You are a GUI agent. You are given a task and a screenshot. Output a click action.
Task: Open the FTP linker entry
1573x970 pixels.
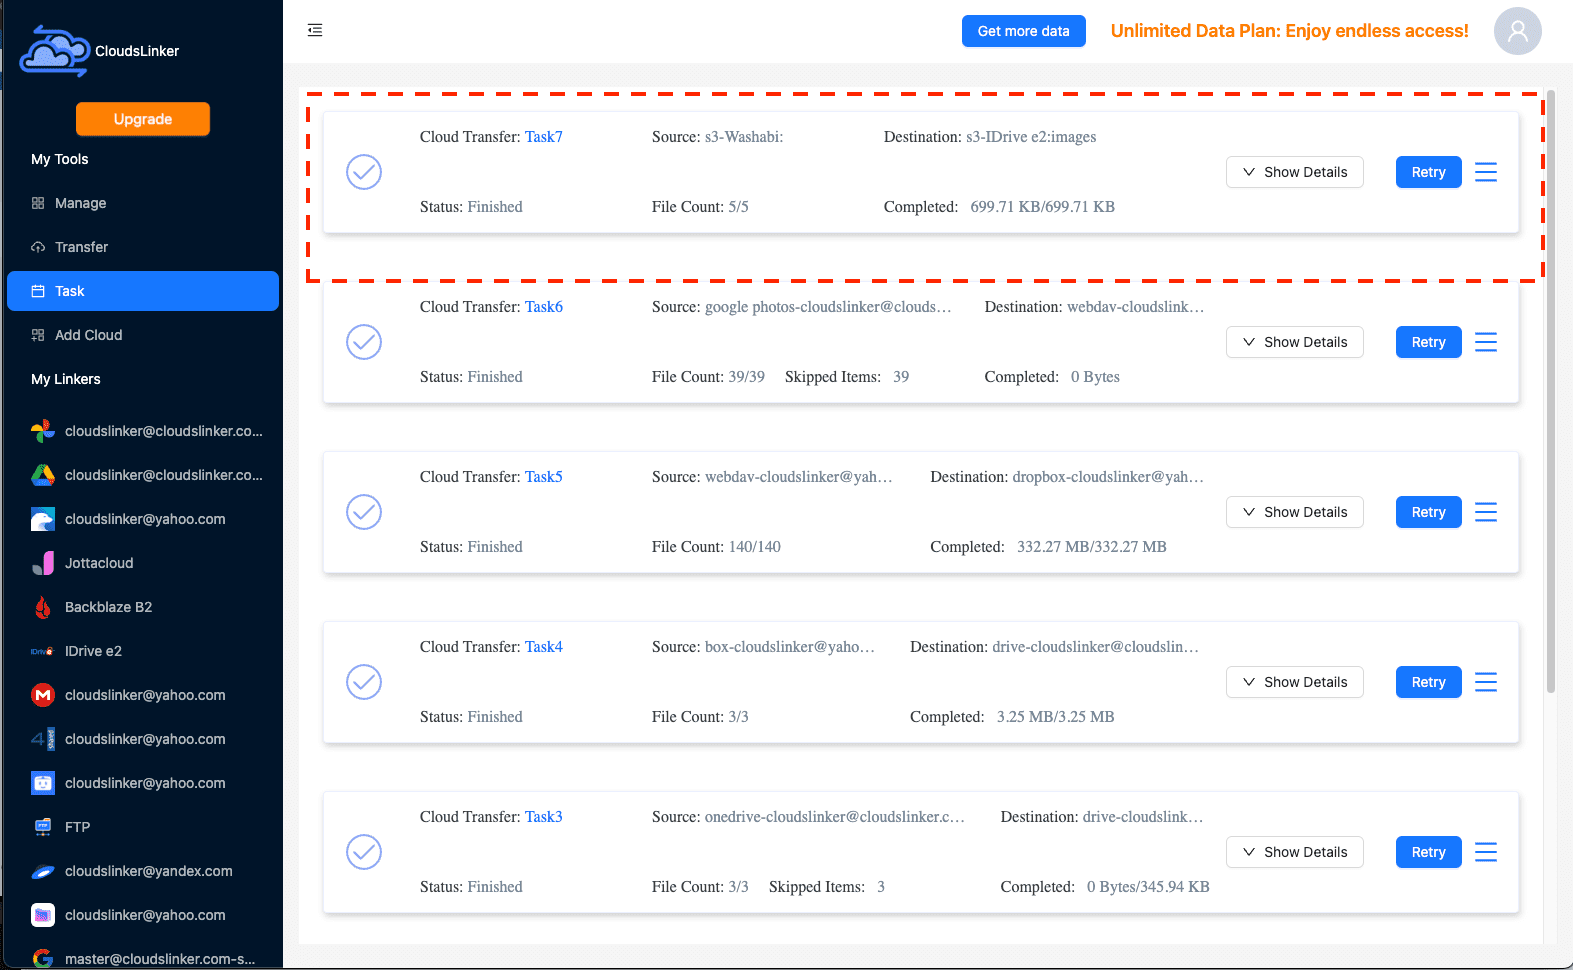pos(143,827)
